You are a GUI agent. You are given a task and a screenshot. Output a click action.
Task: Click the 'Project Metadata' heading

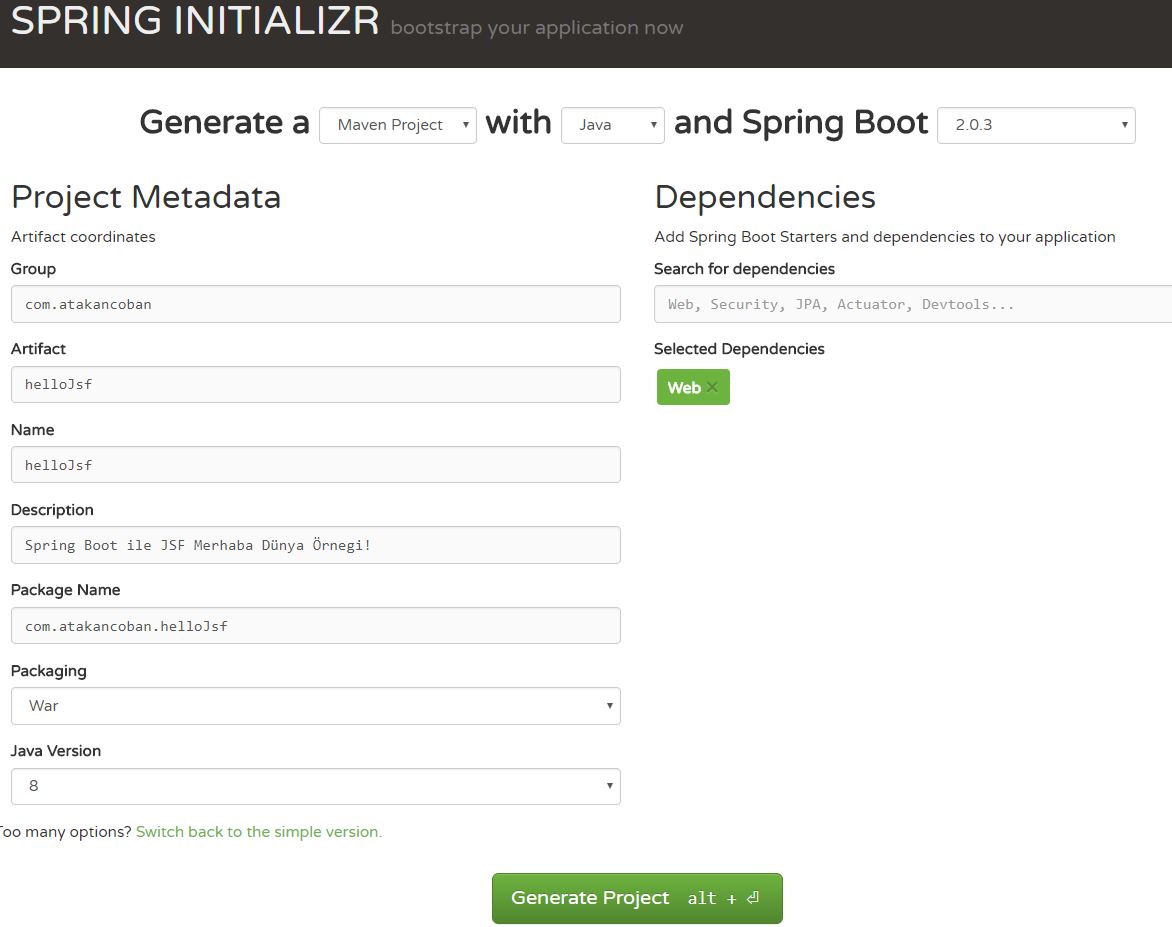pyautogui.click(x=146, y=197)
